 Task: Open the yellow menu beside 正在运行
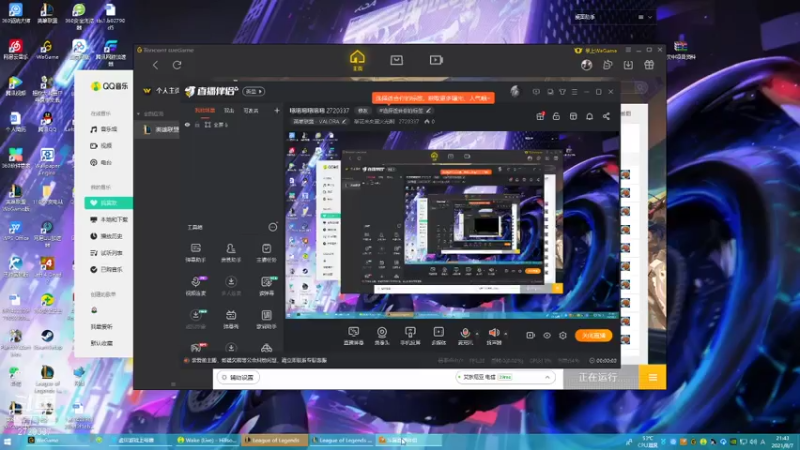click(653, 377)
